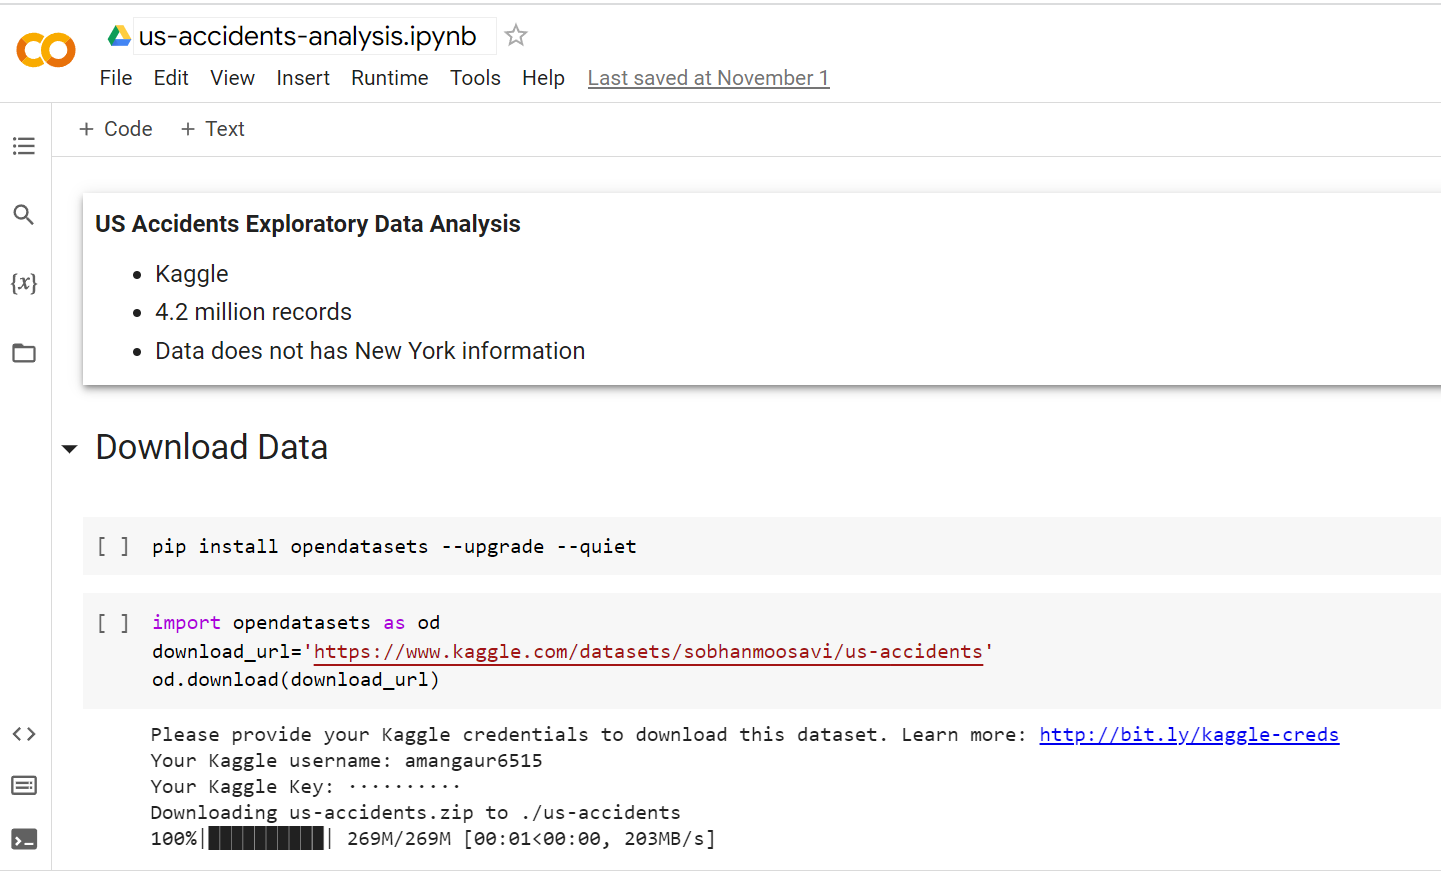Open the code snippets panel

click(23, 733)
